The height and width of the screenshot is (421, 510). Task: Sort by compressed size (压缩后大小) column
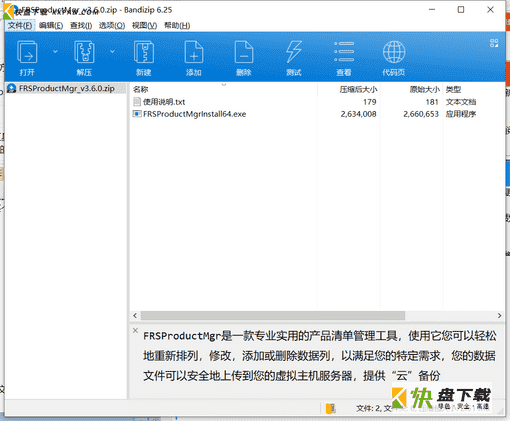[348, 89]
